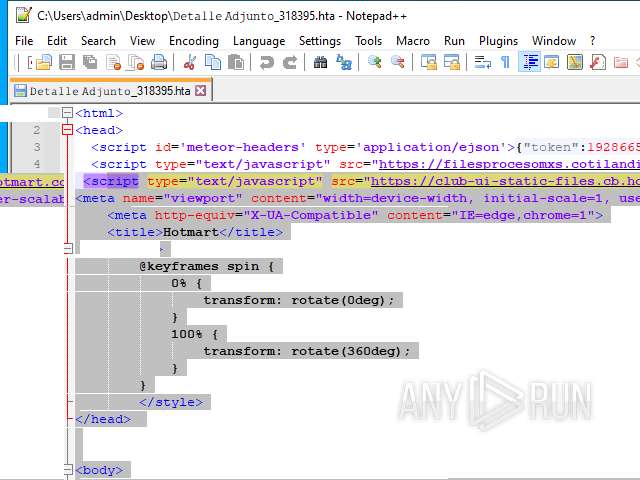The height and width of the screenshot is (480, 640).
Task: Print the document with the printer icon
Action: (159, 62)
